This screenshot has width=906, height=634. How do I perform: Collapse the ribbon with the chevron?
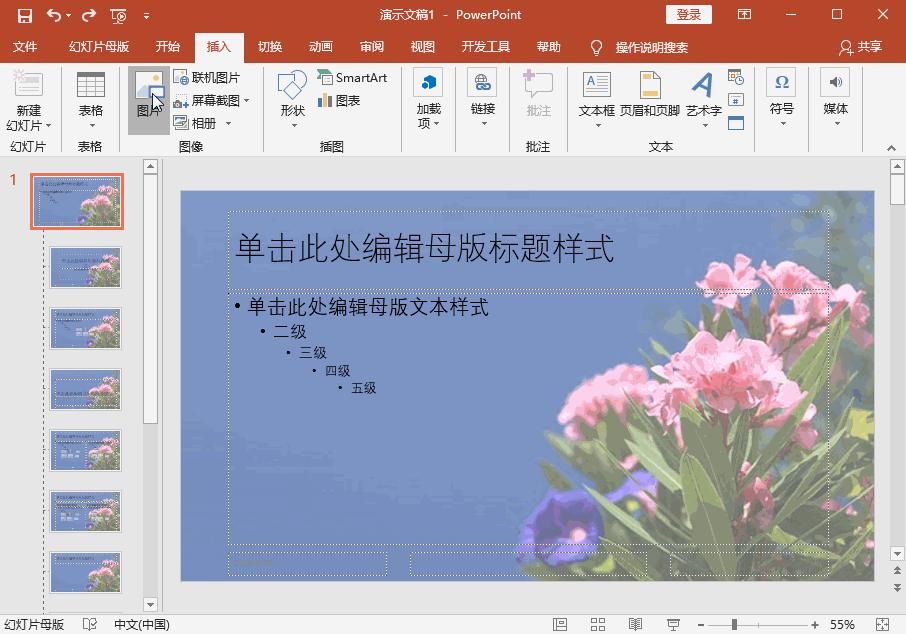(x=893, y=148)
